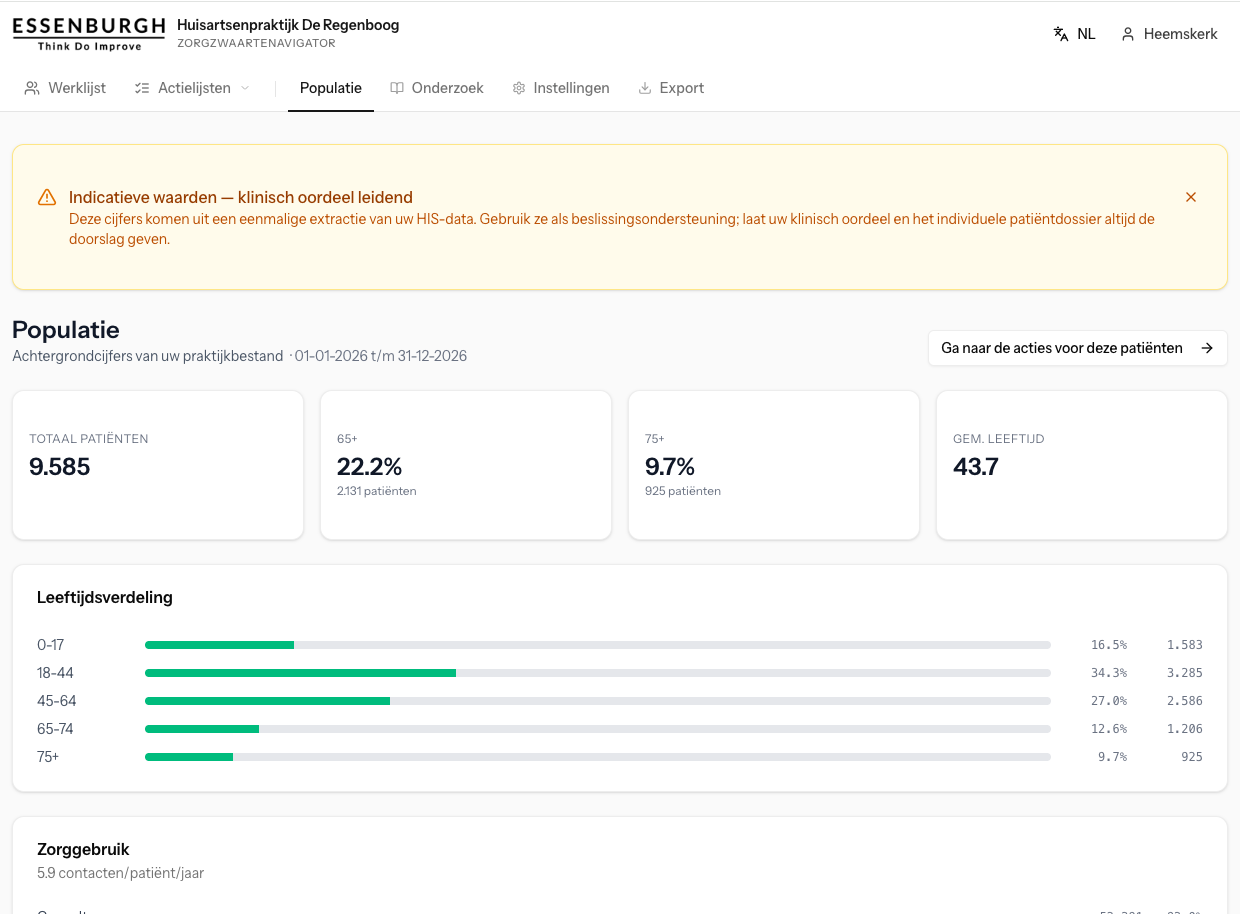Click the 18-44 age distribution bar

point(598,673)
